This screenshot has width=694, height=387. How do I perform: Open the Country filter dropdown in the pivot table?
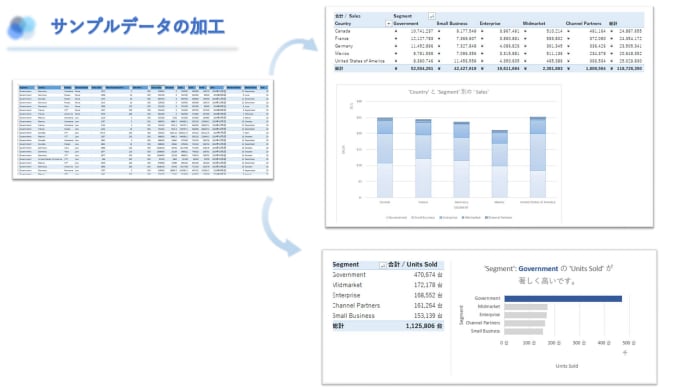[x=389, y=23]
